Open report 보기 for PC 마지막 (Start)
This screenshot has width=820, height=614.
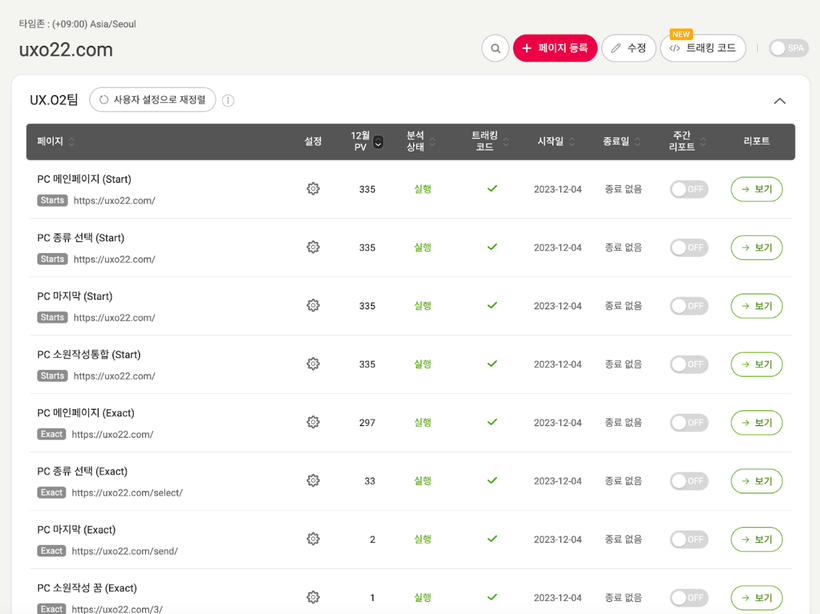pos(756,305)
